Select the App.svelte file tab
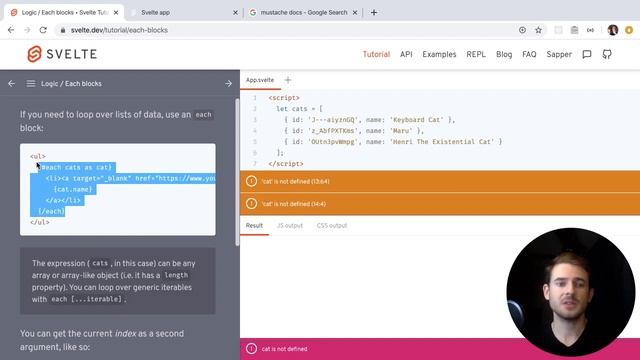This screenshot has height=360, width=640. 260,80
